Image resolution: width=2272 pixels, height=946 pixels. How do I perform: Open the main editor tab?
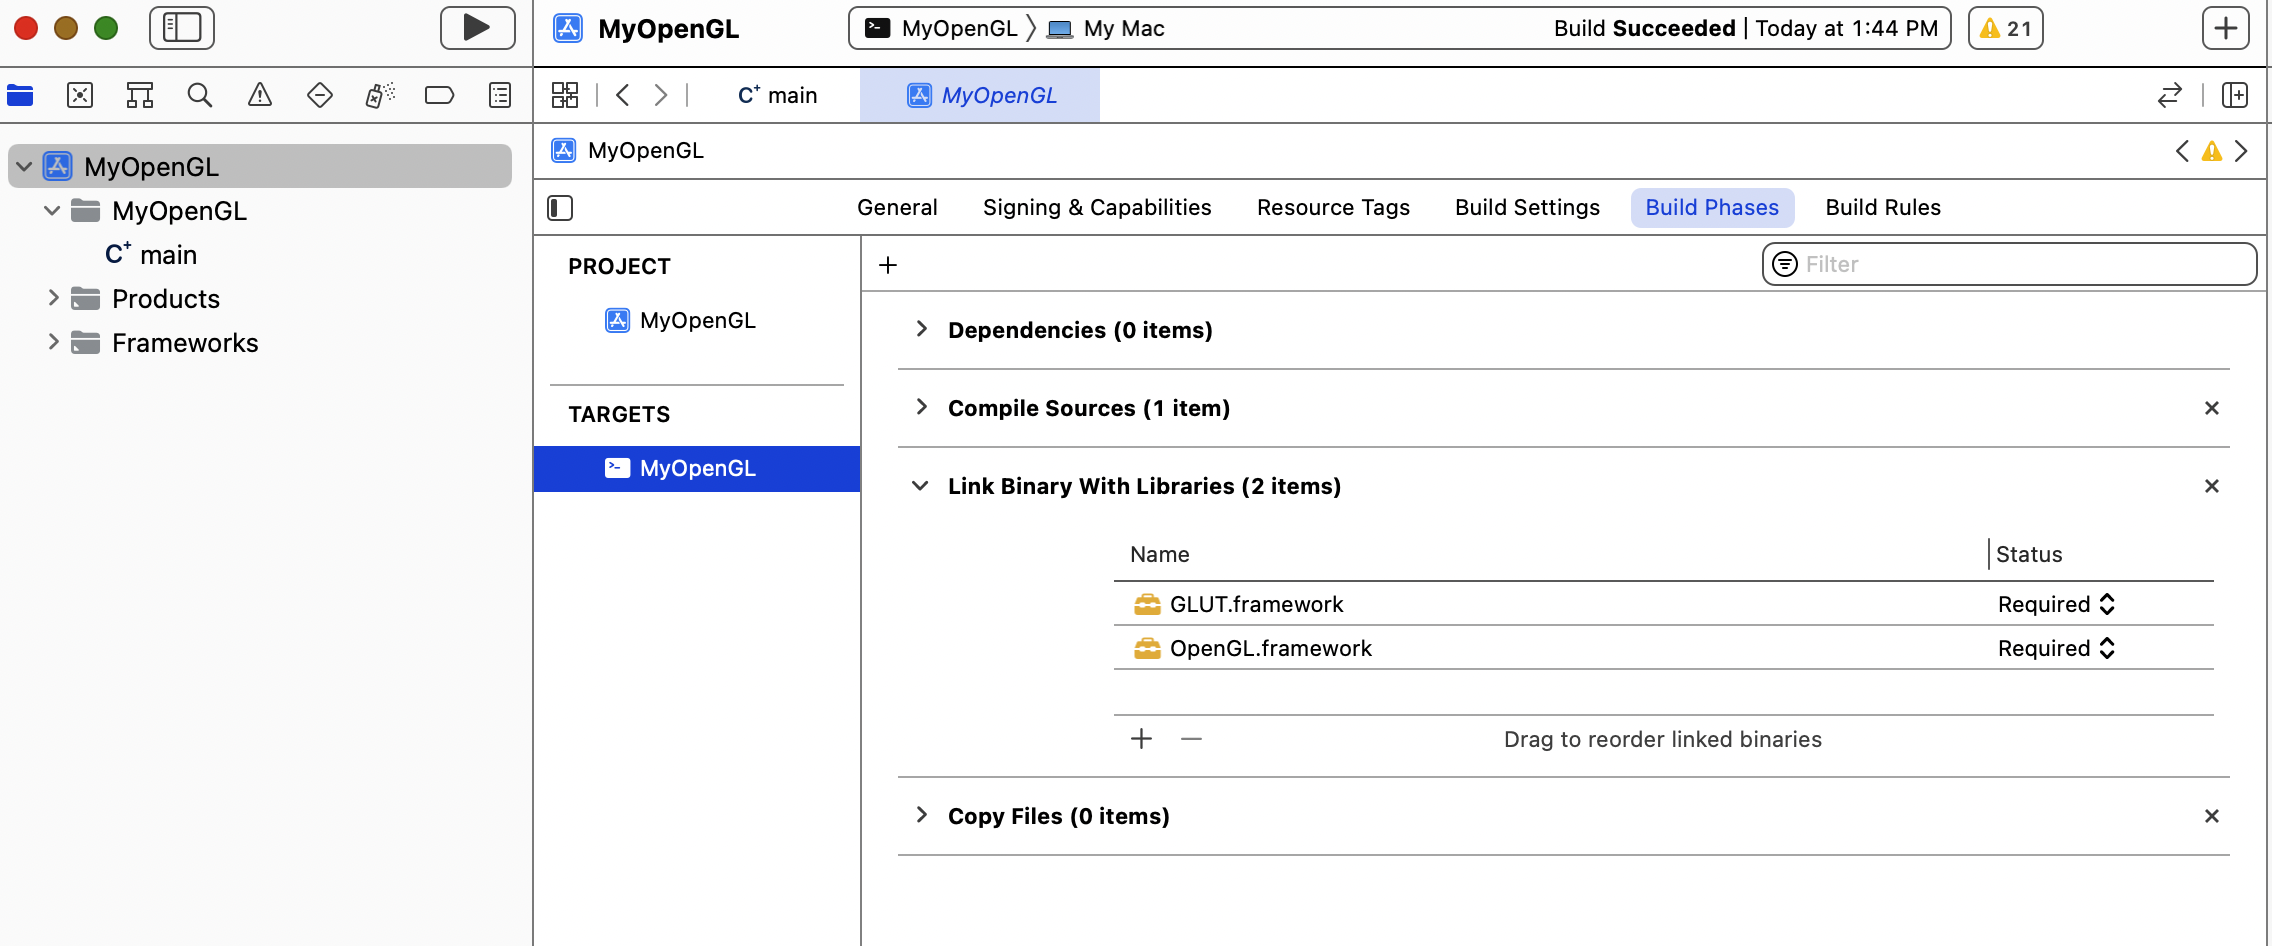point(777,95)
